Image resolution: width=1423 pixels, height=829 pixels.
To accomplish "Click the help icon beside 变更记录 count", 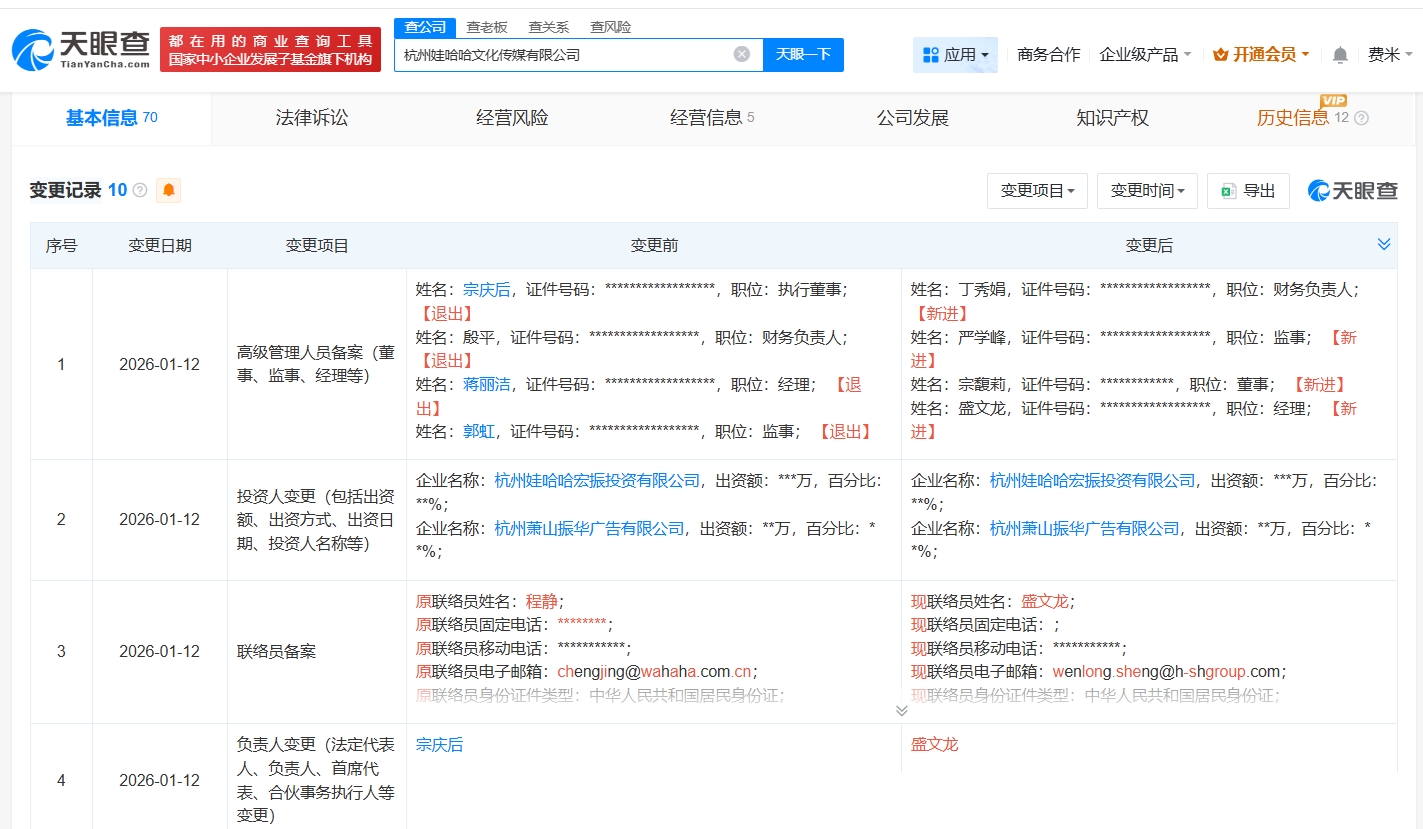I will [x=140, y=190].
